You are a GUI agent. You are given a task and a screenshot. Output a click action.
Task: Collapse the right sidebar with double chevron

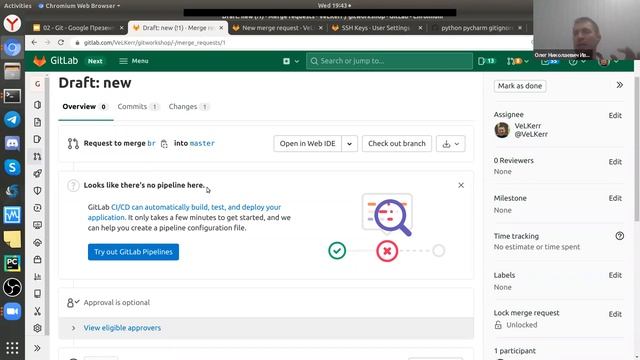[620, 85]
